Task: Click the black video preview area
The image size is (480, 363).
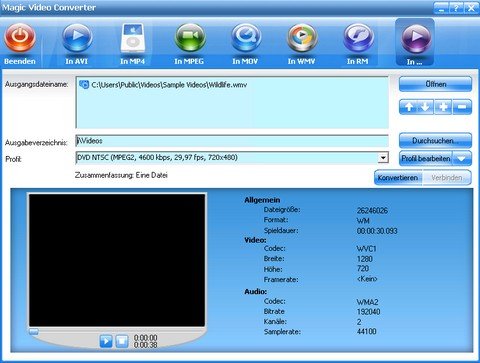Action: (x=117, y=260)
